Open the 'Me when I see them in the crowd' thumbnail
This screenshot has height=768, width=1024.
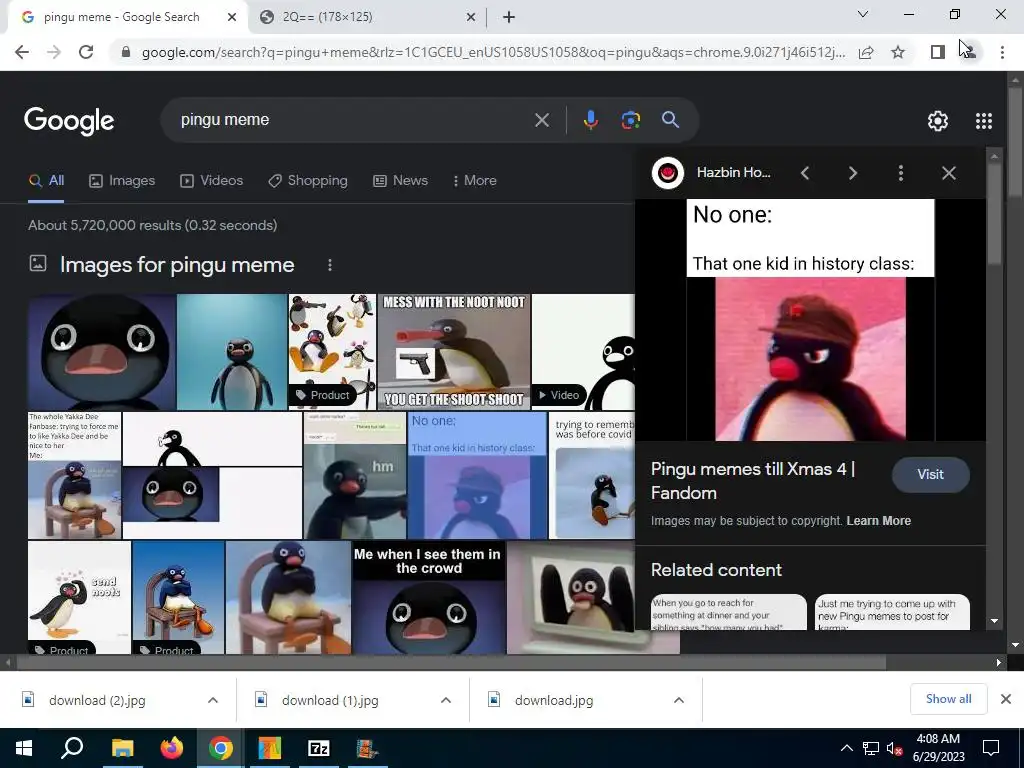pyautogui.click(x=429, y=598)
